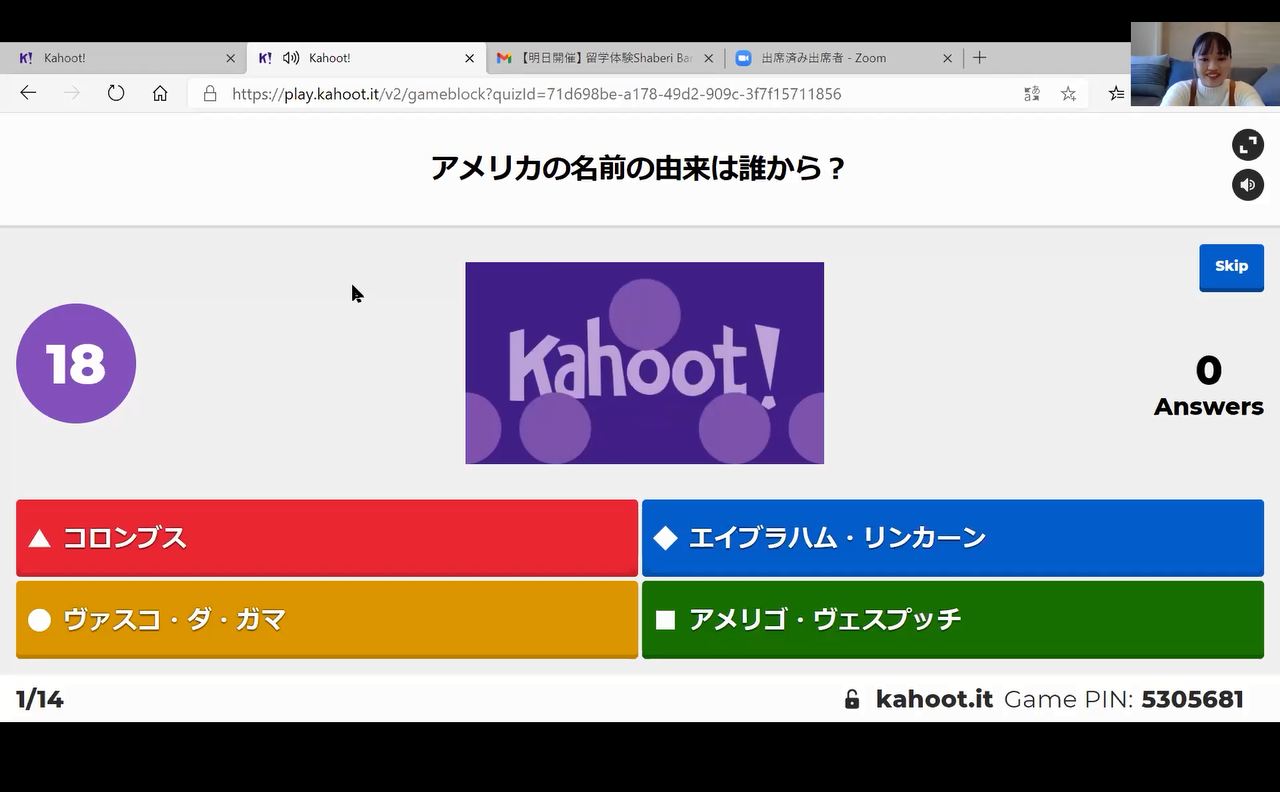Close the Gmail Shaberi Bar tab
Image resolution: width=1280 pixels, height=792 pixels.
coord(709,58)
